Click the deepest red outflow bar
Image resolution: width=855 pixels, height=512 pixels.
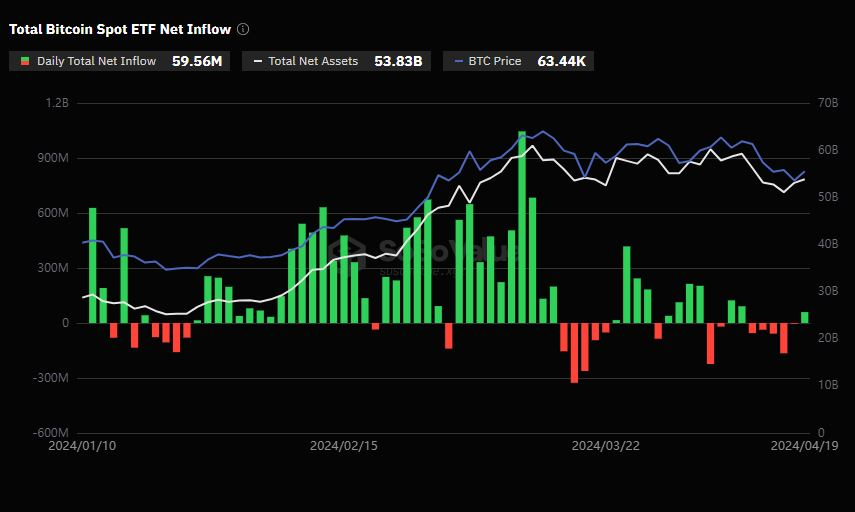tap(574, 352)
